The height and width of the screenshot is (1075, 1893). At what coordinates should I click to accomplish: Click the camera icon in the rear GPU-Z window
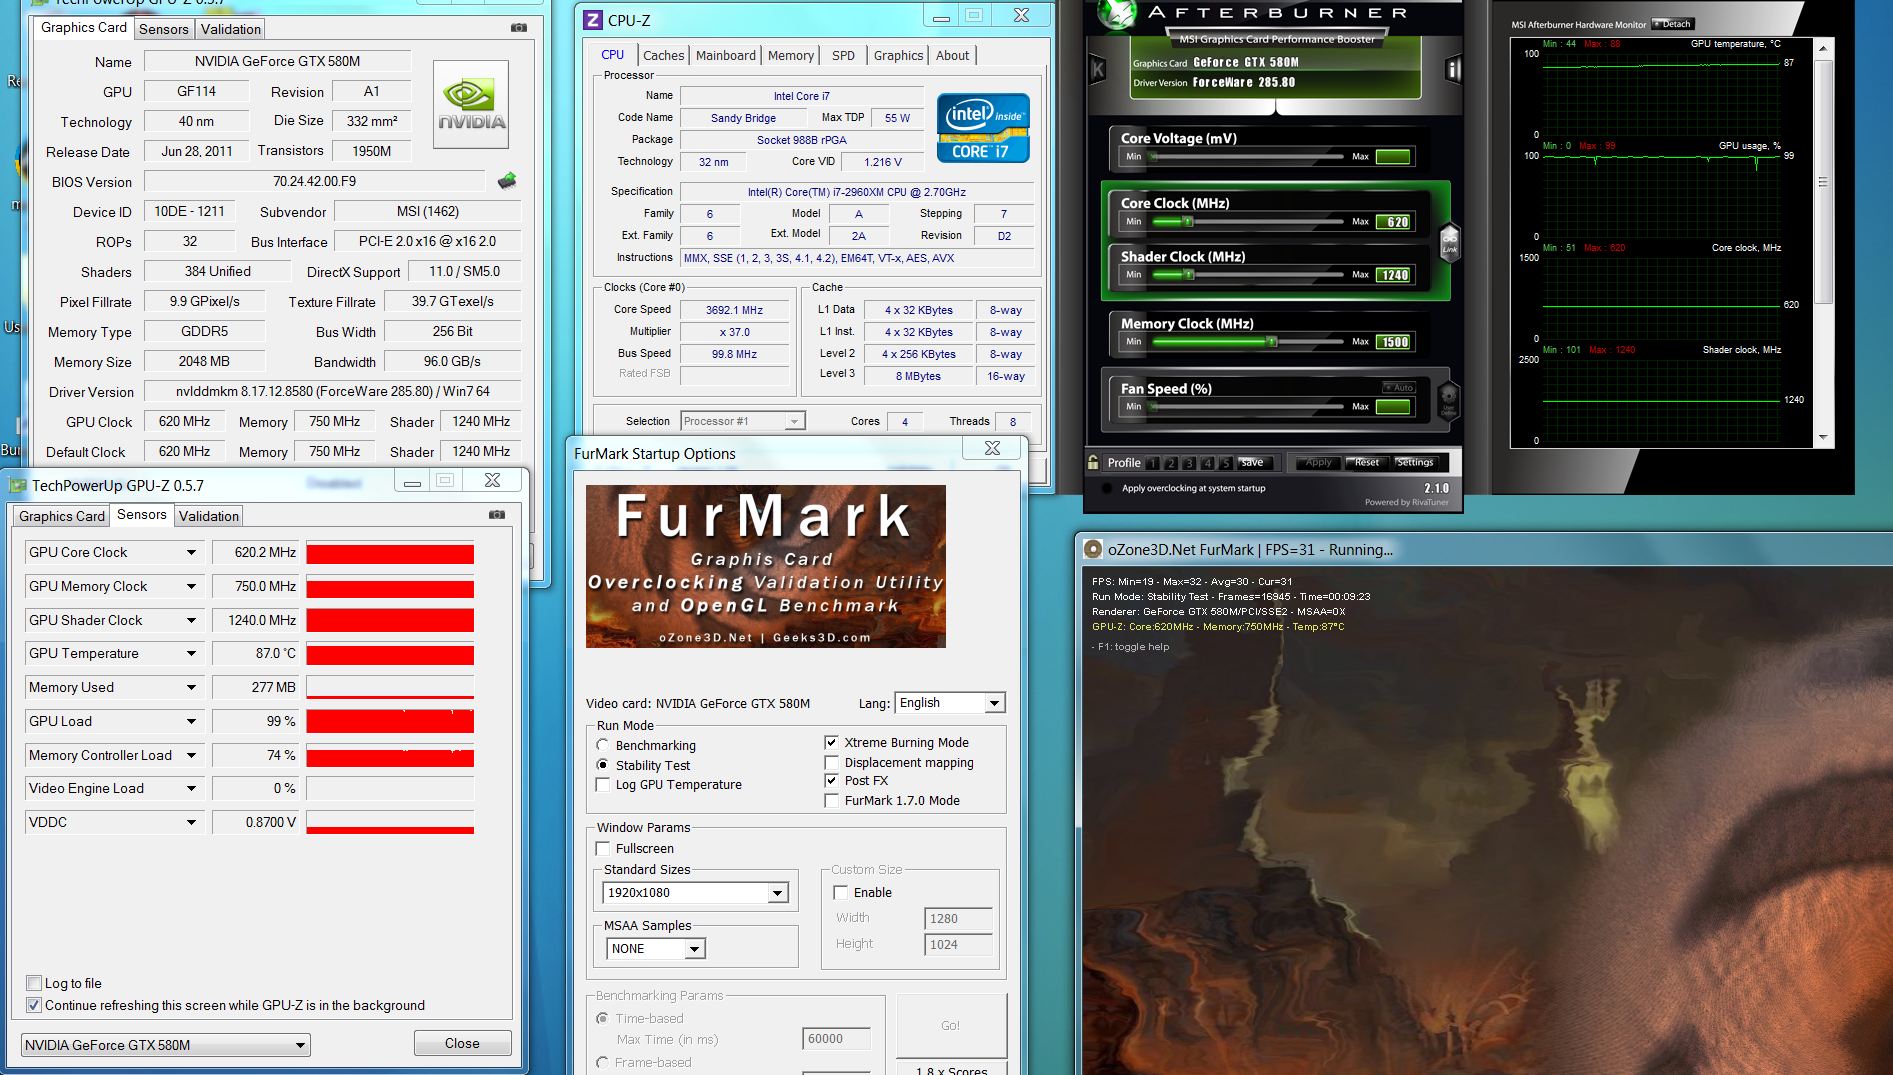tap(518, 27)
